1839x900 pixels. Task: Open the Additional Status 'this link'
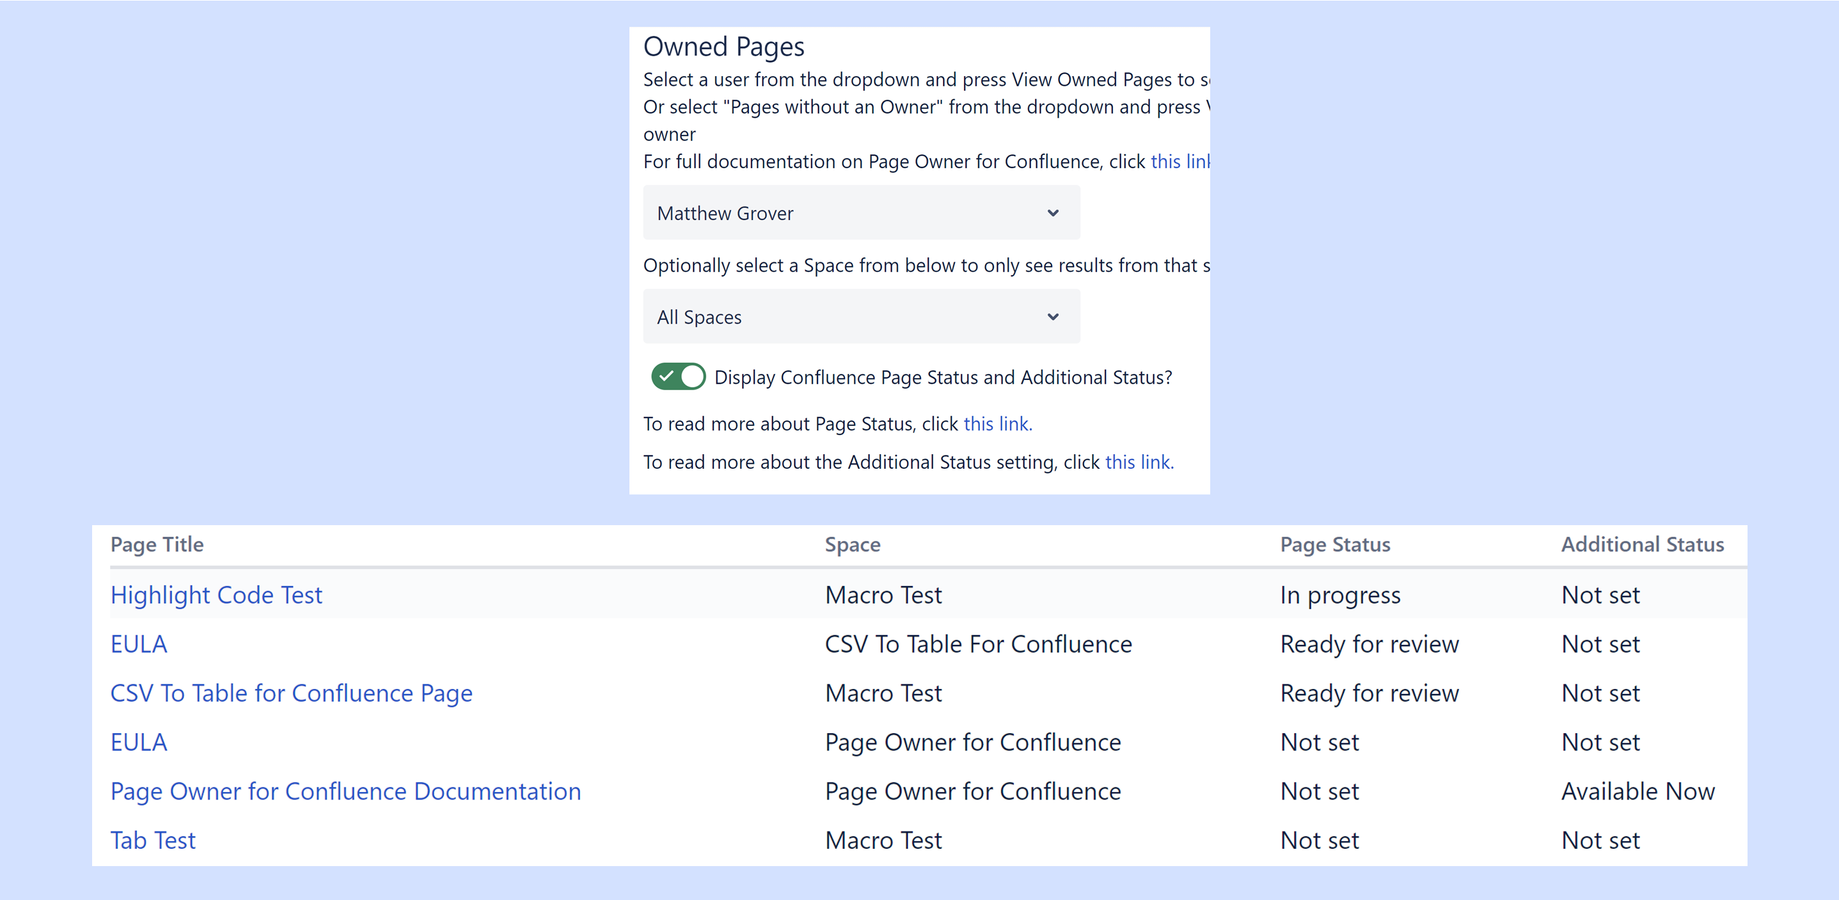[1139, 461]
